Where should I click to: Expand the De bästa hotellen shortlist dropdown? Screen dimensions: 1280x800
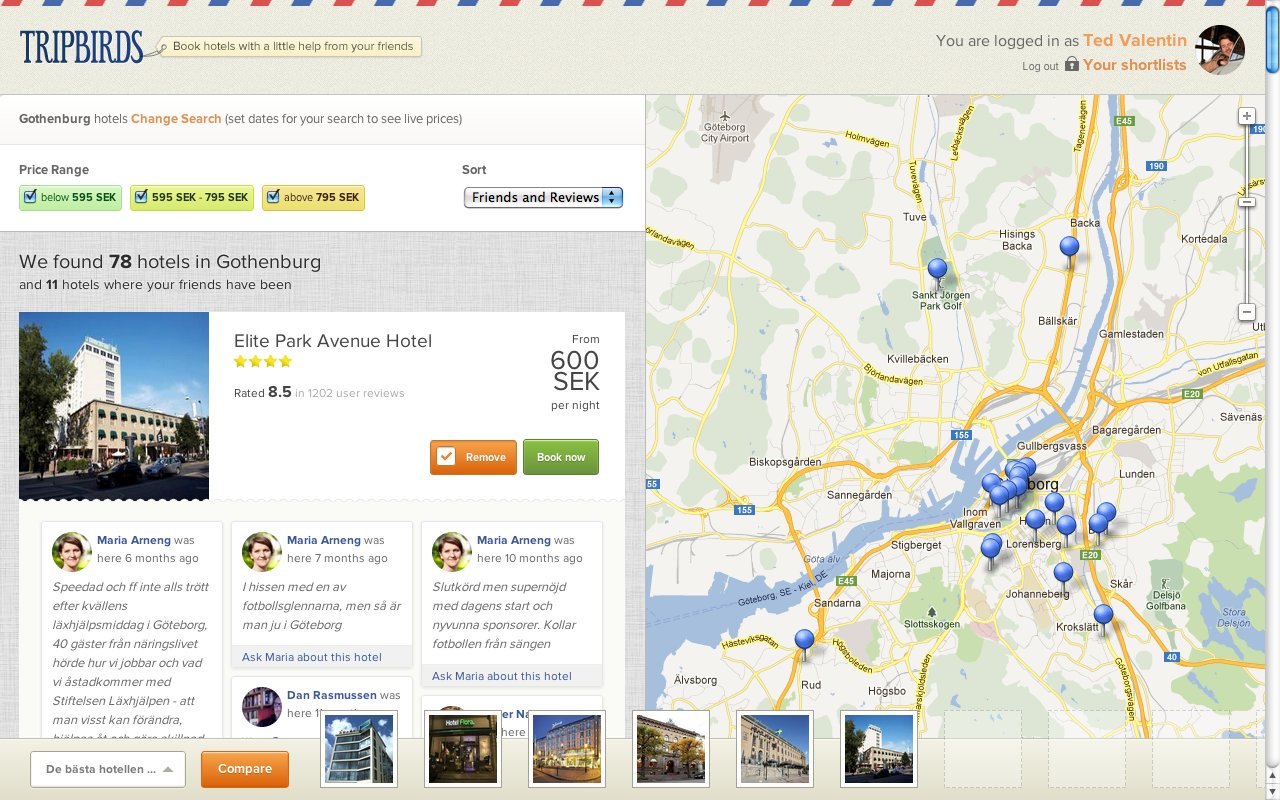pyautogui.click(x=108, y=769)
